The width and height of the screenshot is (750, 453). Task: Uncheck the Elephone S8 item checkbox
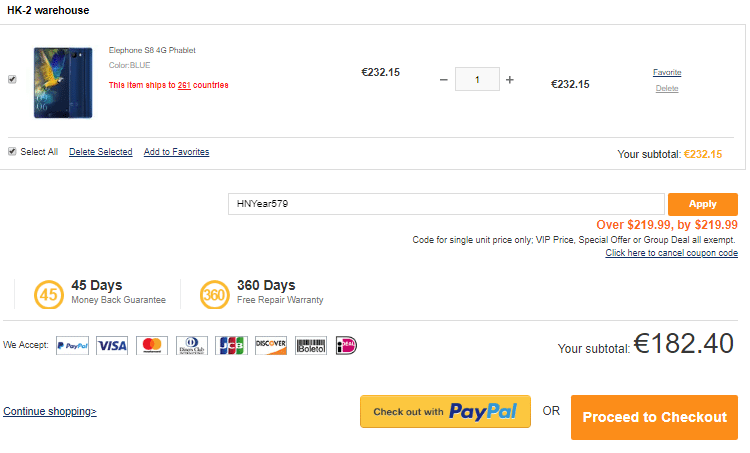tap(12, 79)
